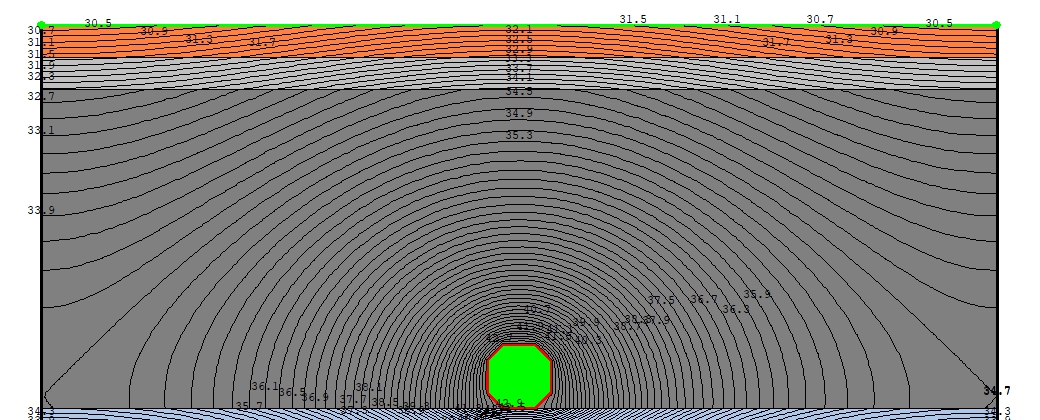The width and height of the screenshot is (1040, 420).
Task: Click the 36.7 contour label right of the pipe
Action: [x=704, y=299]
